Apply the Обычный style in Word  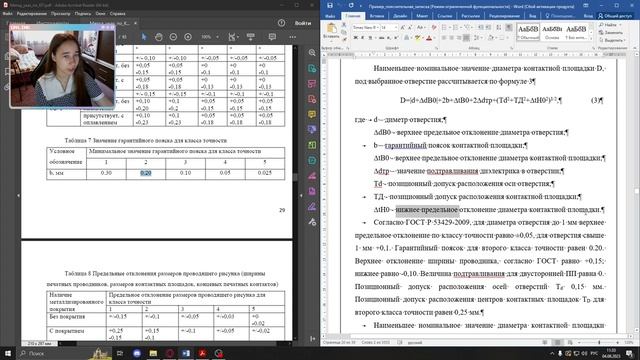click(x=528, y=31)
